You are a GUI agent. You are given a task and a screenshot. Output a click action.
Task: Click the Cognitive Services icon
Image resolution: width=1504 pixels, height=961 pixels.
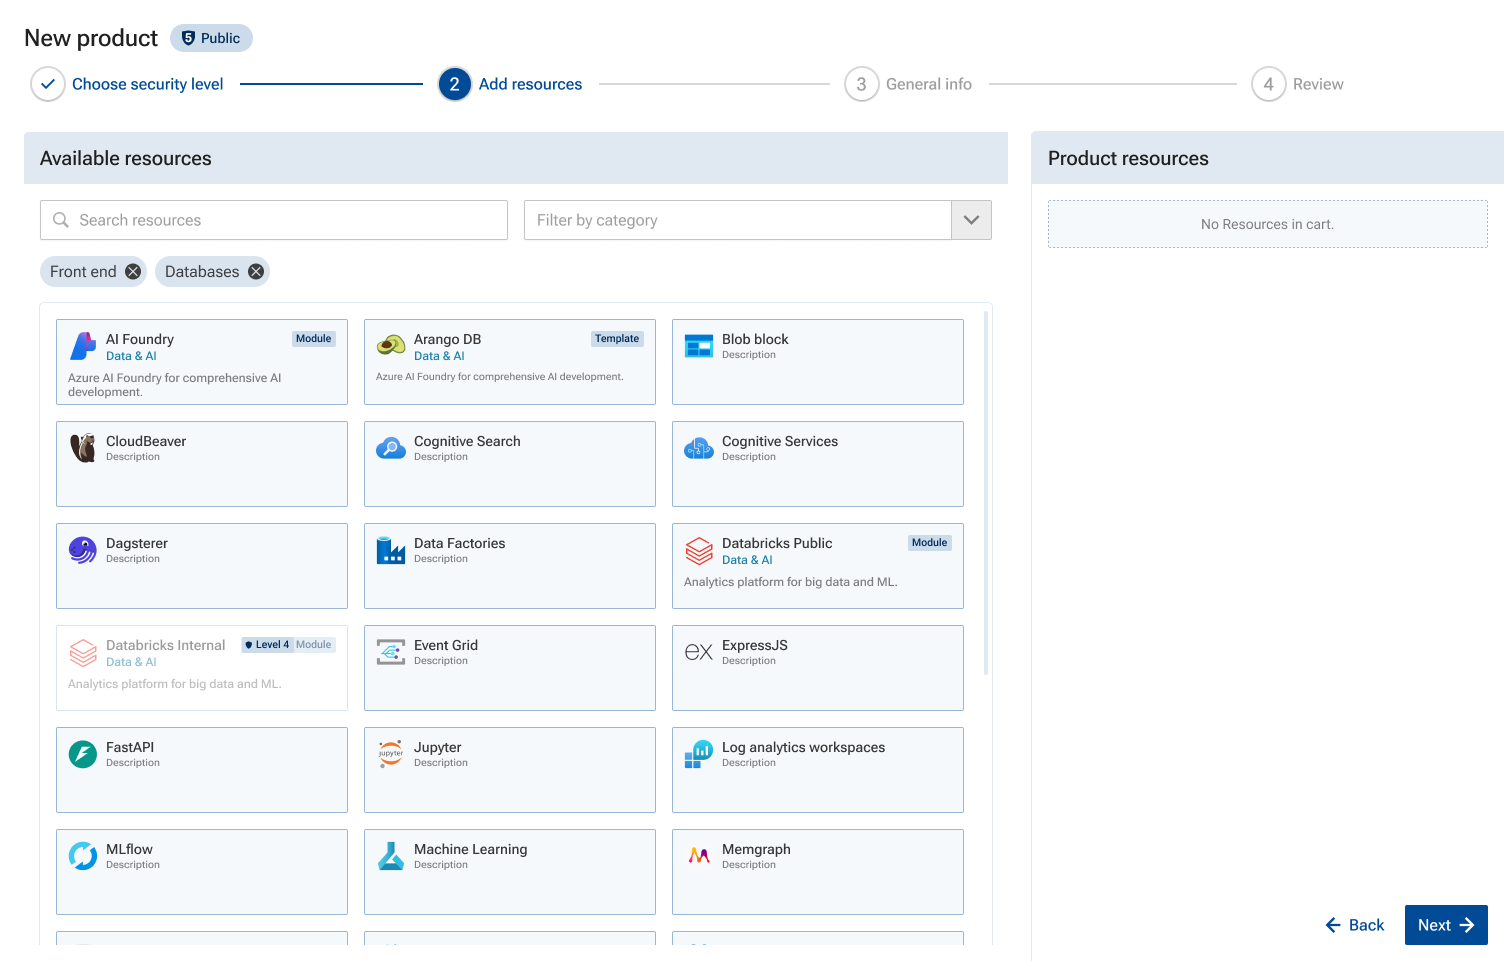pos(699,449)
